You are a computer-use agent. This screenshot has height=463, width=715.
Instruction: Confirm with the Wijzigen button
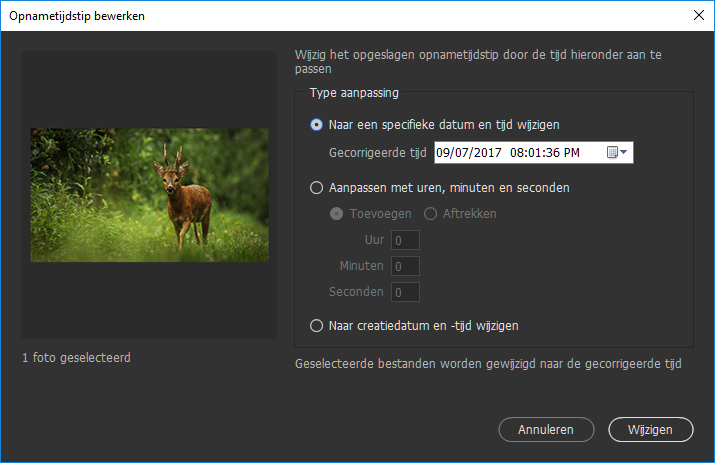point(650,429)
